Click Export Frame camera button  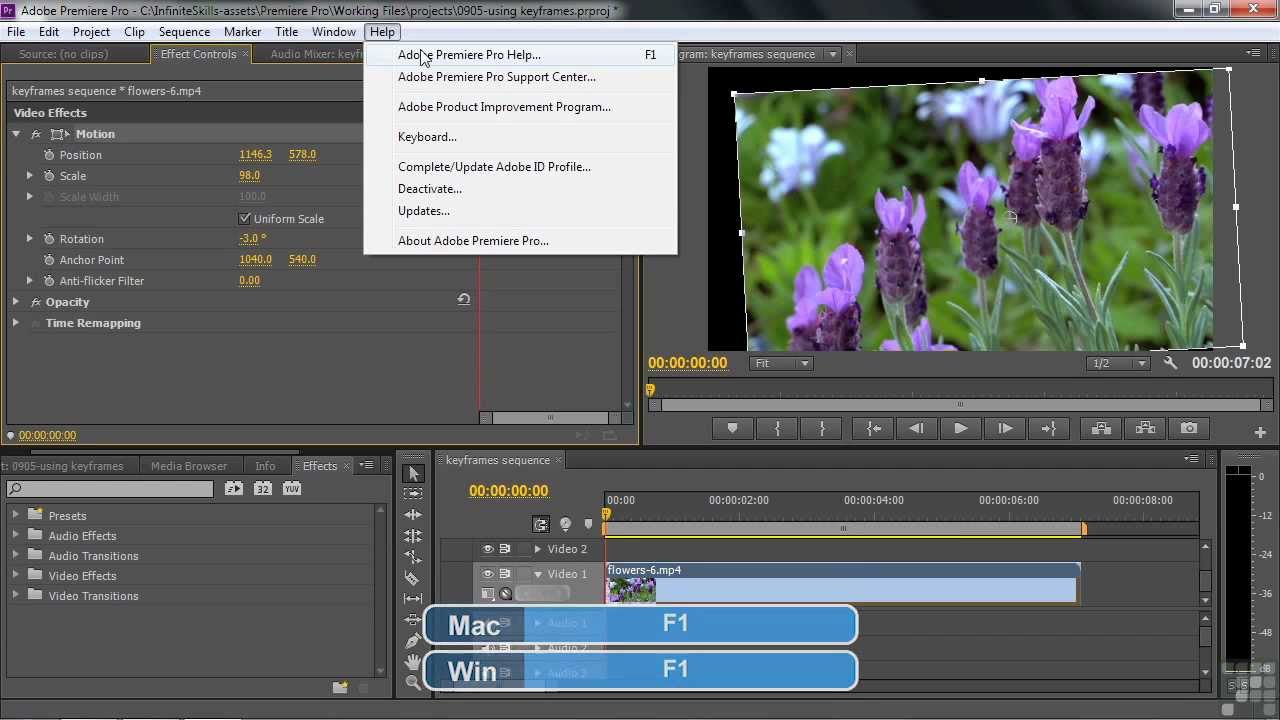coord(1189,428)
